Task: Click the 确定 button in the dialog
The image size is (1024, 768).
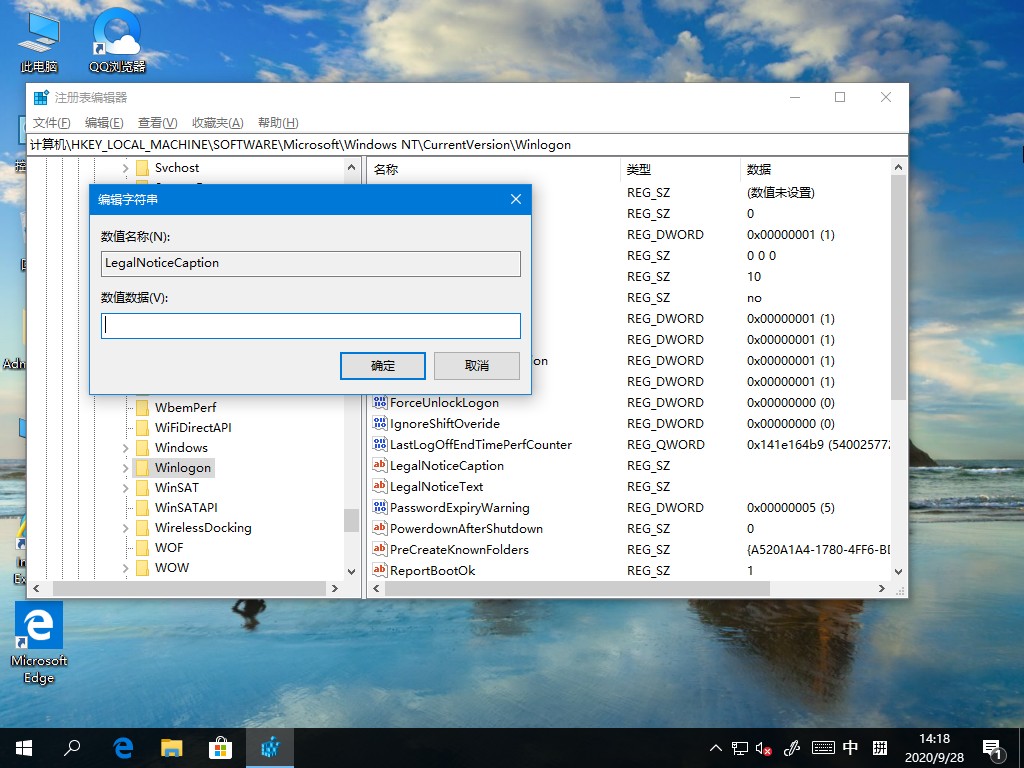Action: click(x=382, y=365)
